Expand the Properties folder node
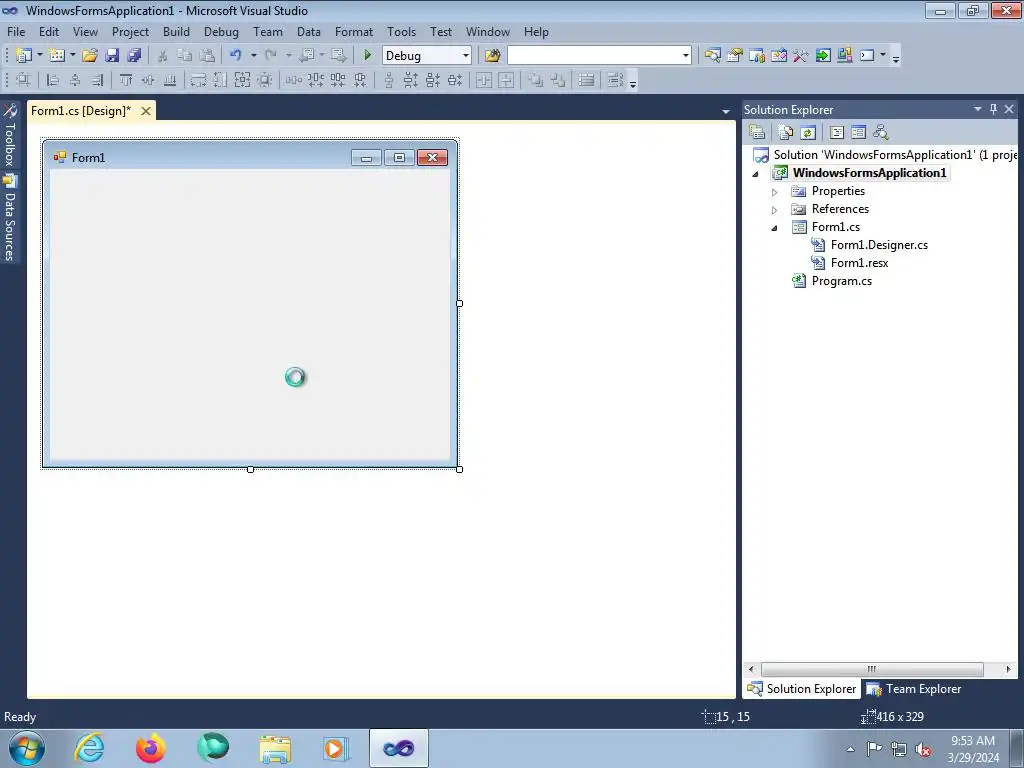The width and height of the screenshot is (1024, 768). coord(775,192)
